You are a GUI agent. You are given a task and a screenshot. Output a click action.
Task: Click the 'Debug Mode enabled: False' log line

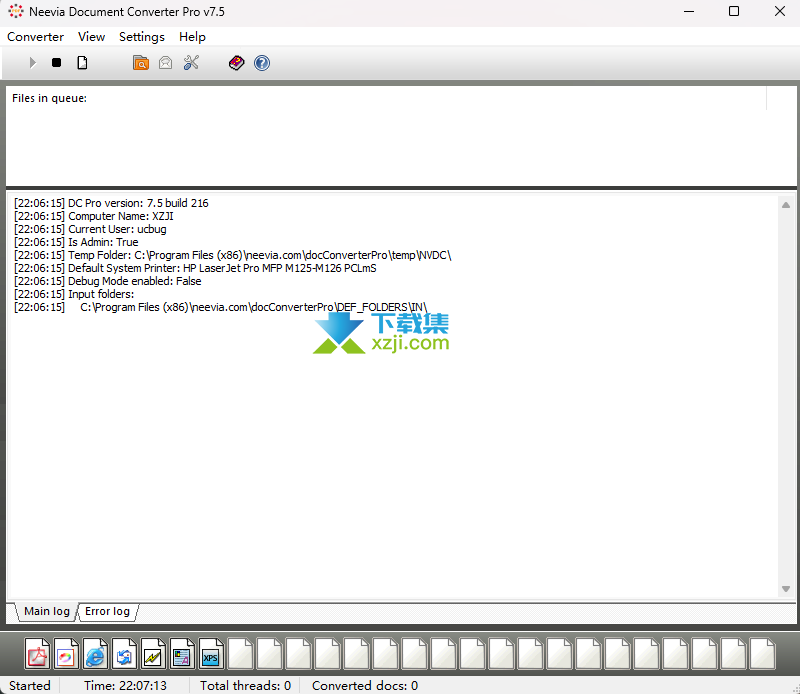coord(108,281)
